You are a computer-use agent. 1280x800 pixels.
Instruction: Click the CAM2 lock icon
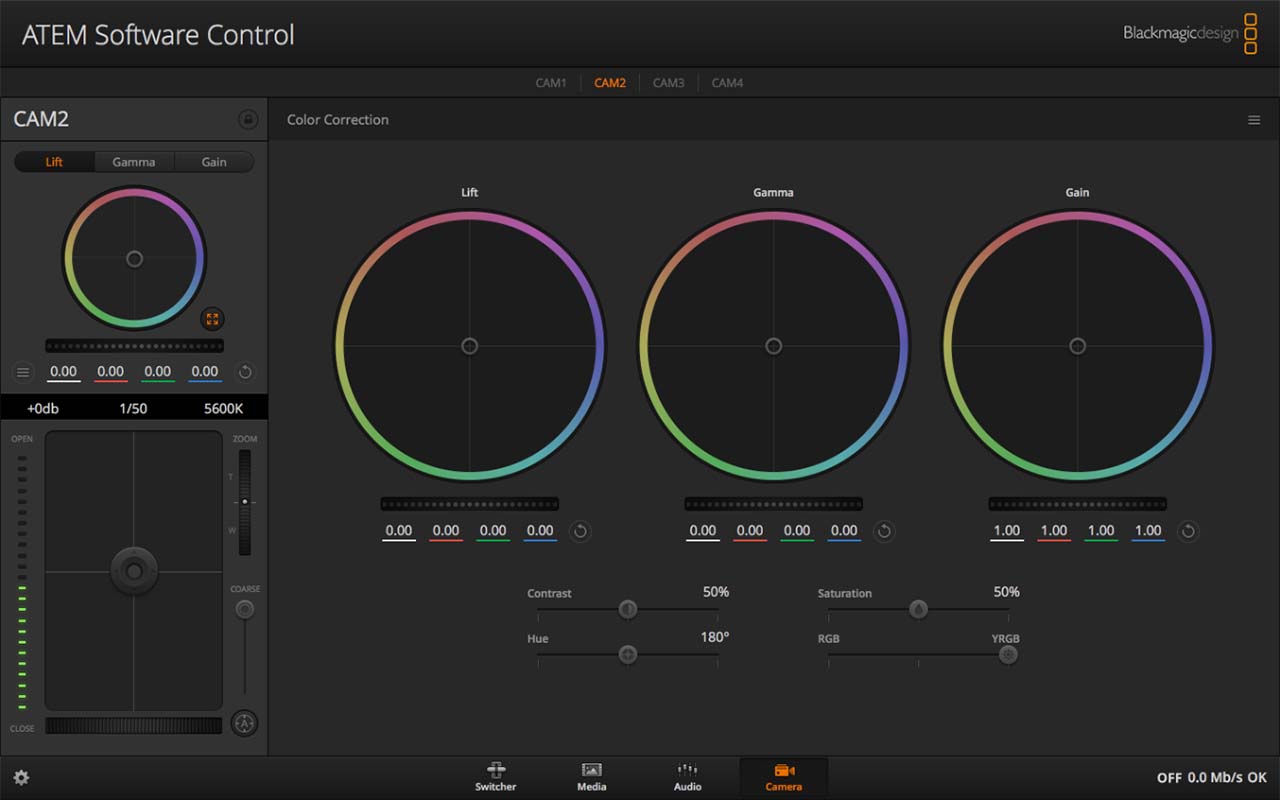point(248,120)
